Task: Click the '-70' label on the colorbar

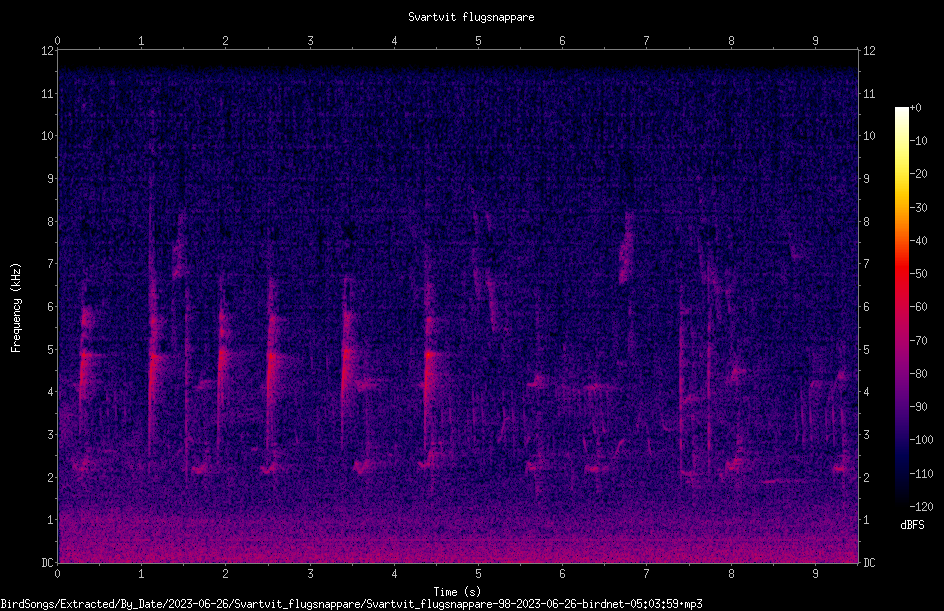Action: (918, 341)
